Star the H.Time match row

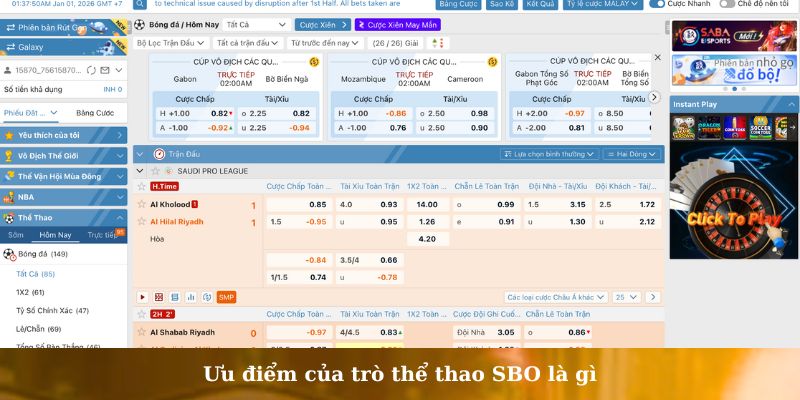(x=142, y=186)
